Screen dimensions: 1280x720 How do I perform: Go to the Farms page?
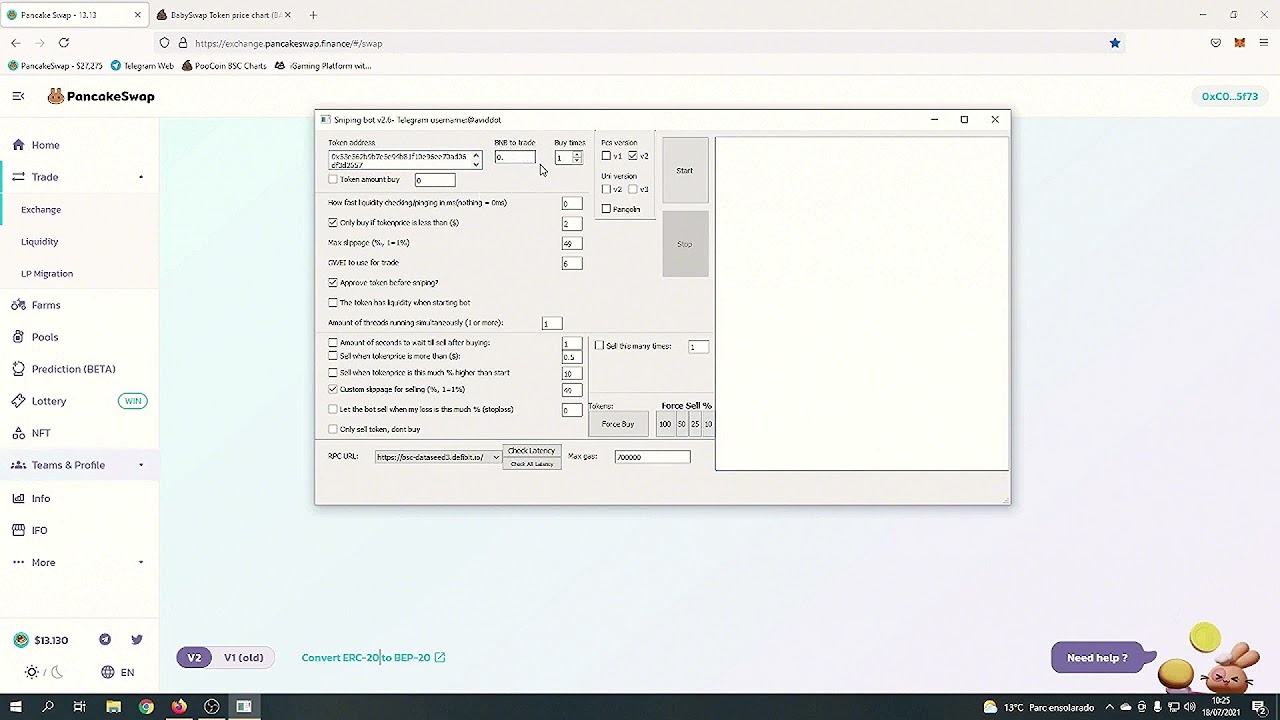(46, 305)
